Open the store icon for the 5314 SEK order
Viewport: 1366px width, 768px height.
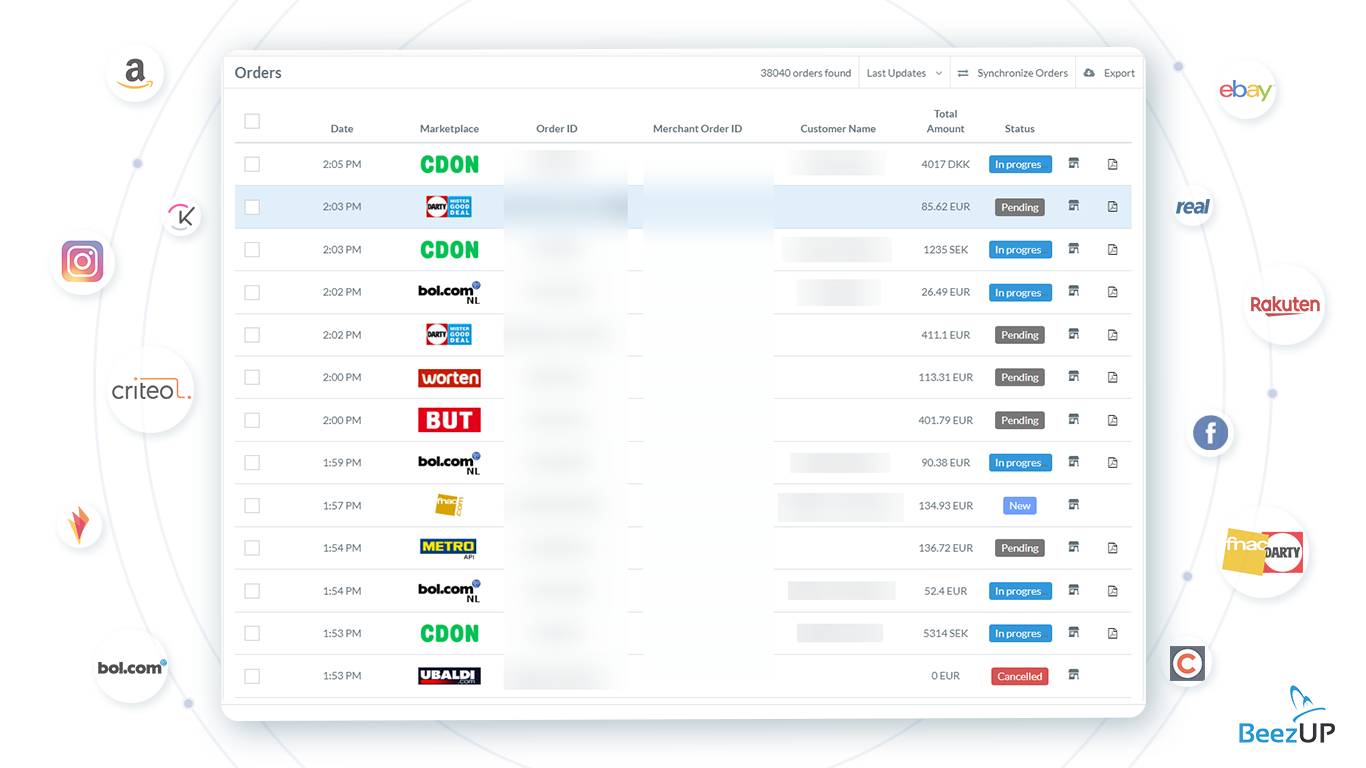(x=1074, y=633)
